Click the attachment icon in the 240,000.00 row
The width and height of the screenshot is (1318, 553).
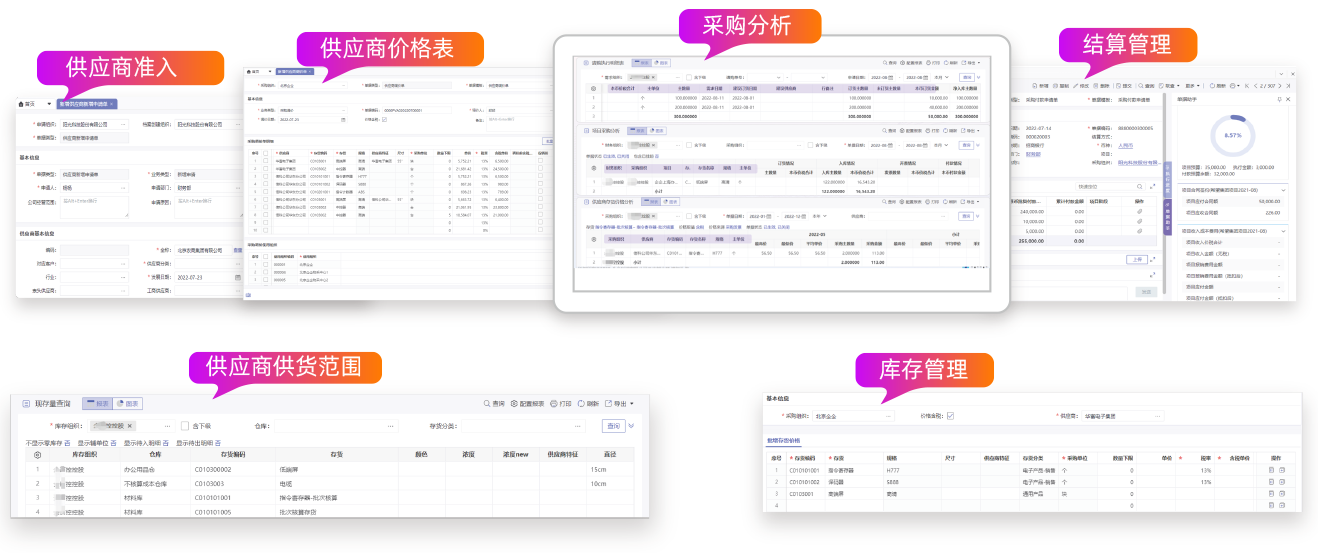coord(1138,212)
